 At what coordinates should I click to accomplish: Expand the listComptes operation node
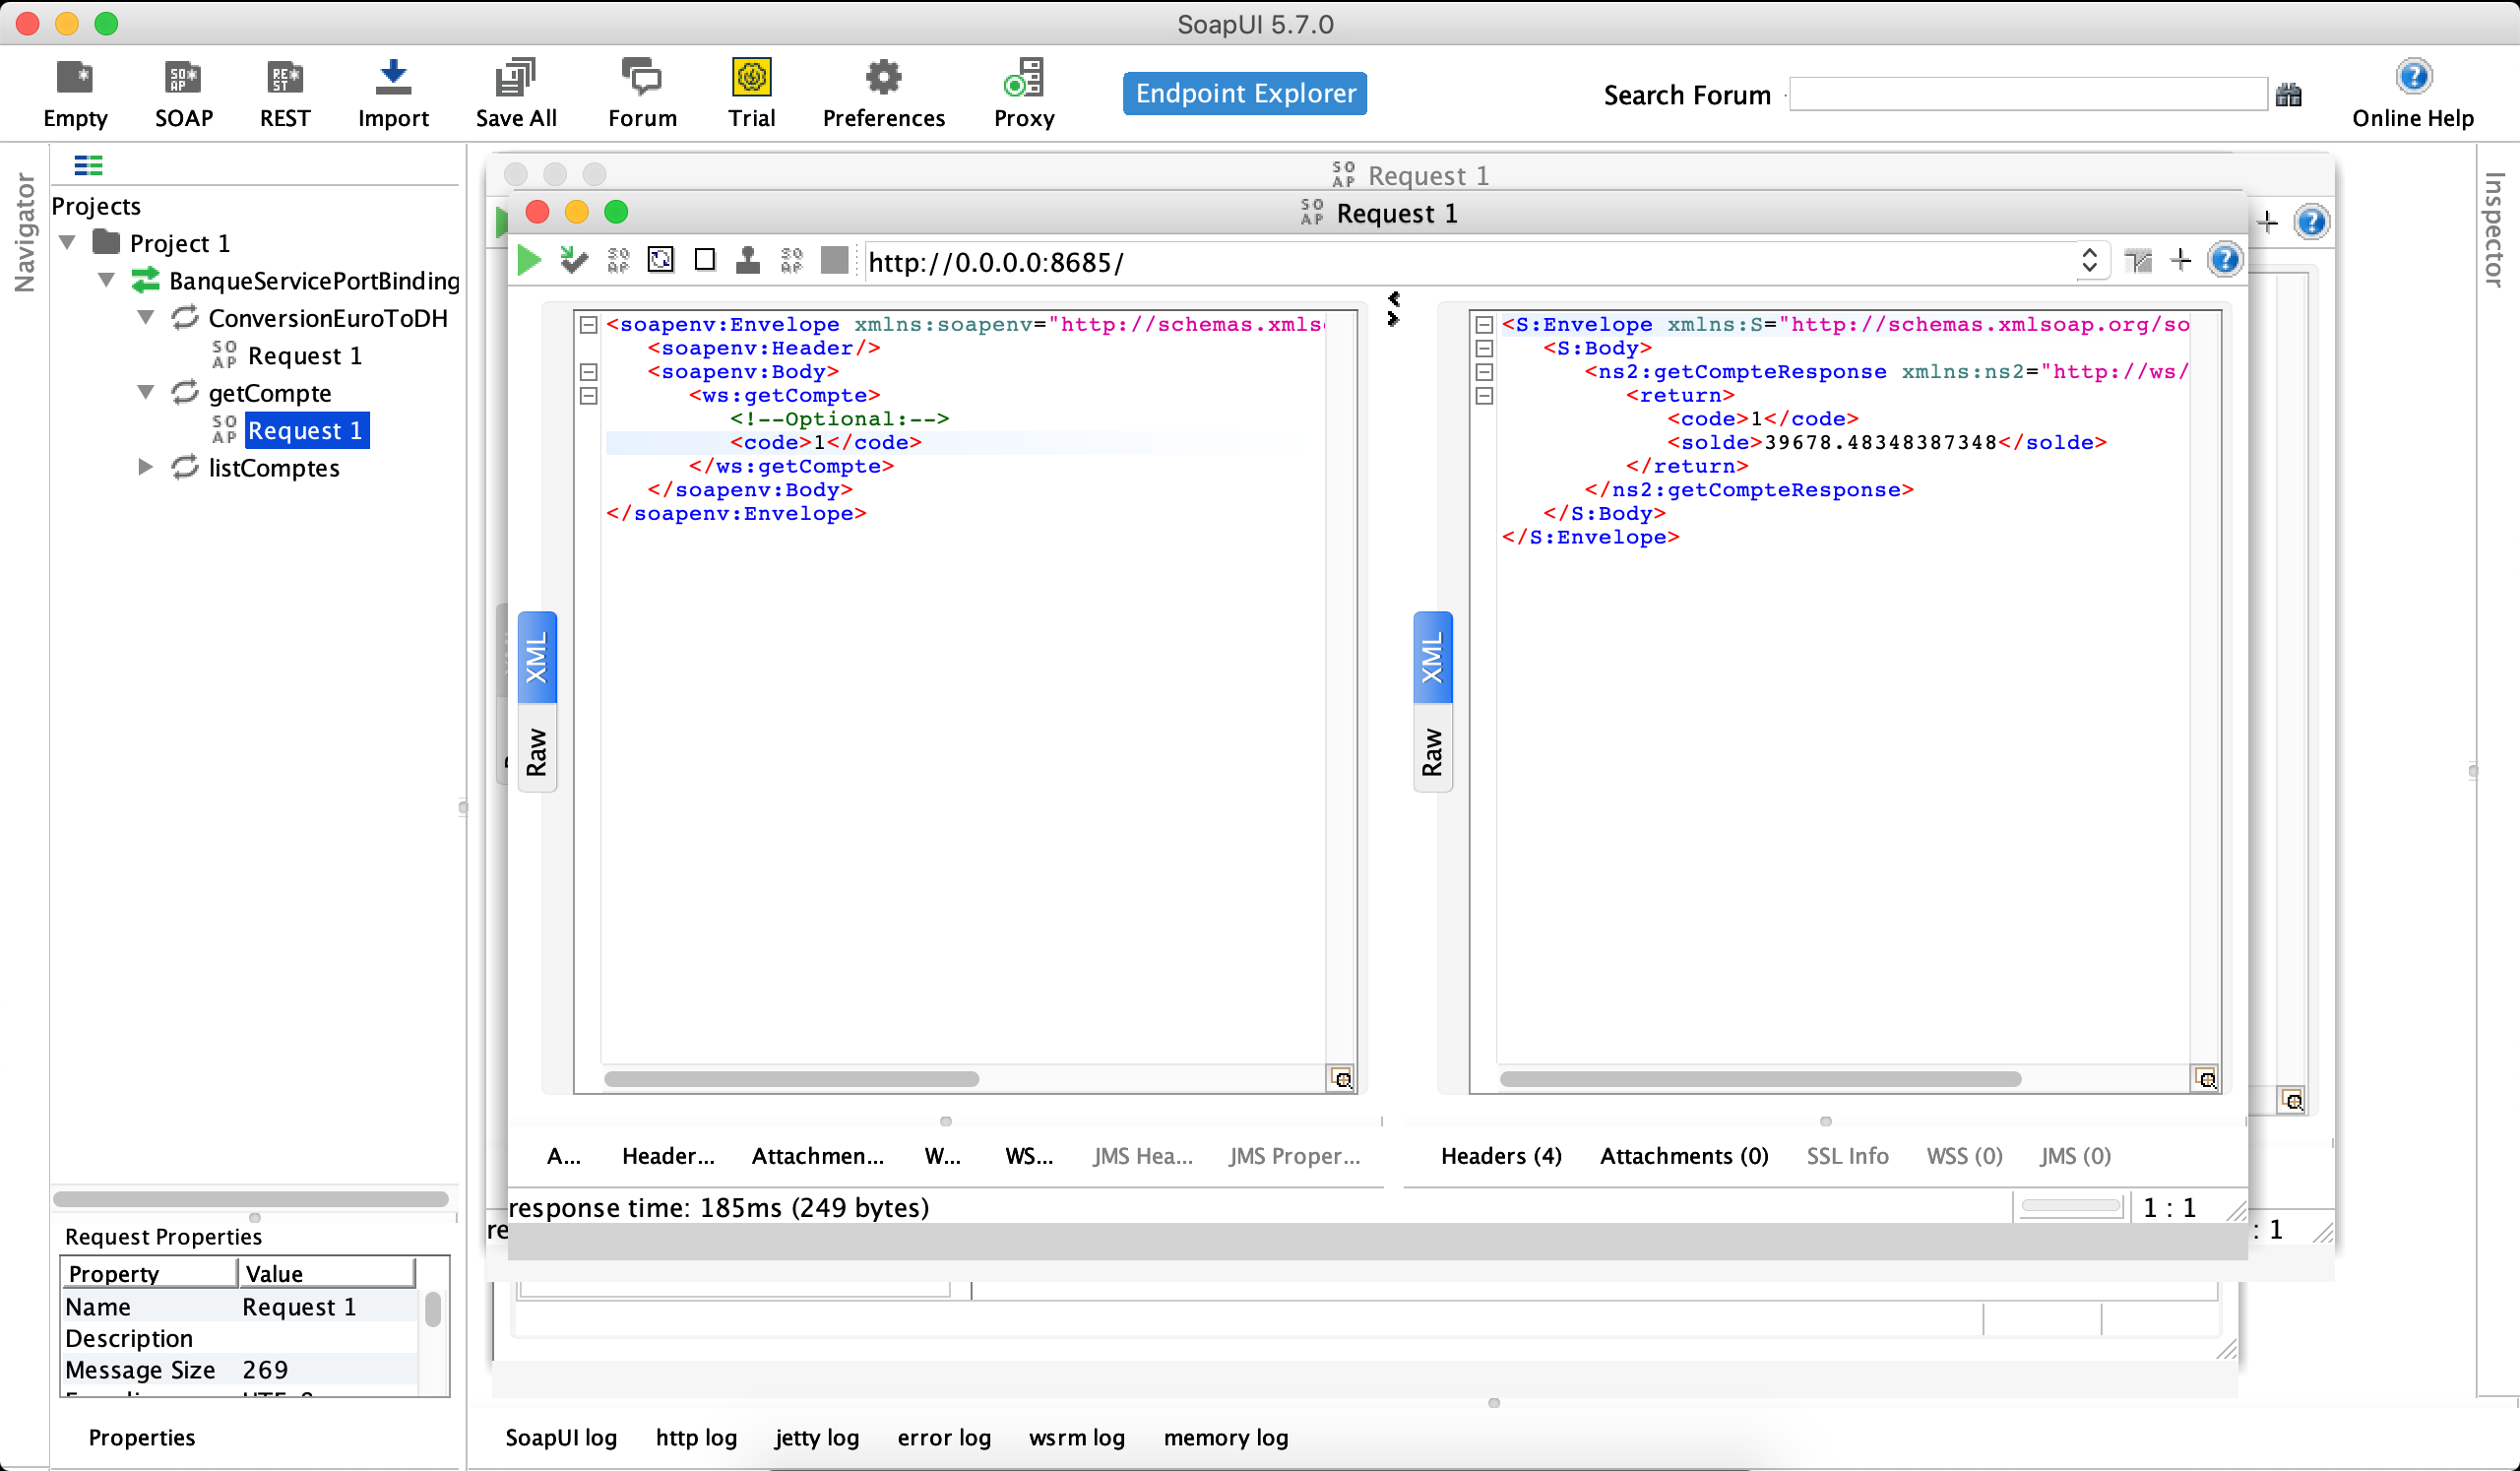click(145, 467)
